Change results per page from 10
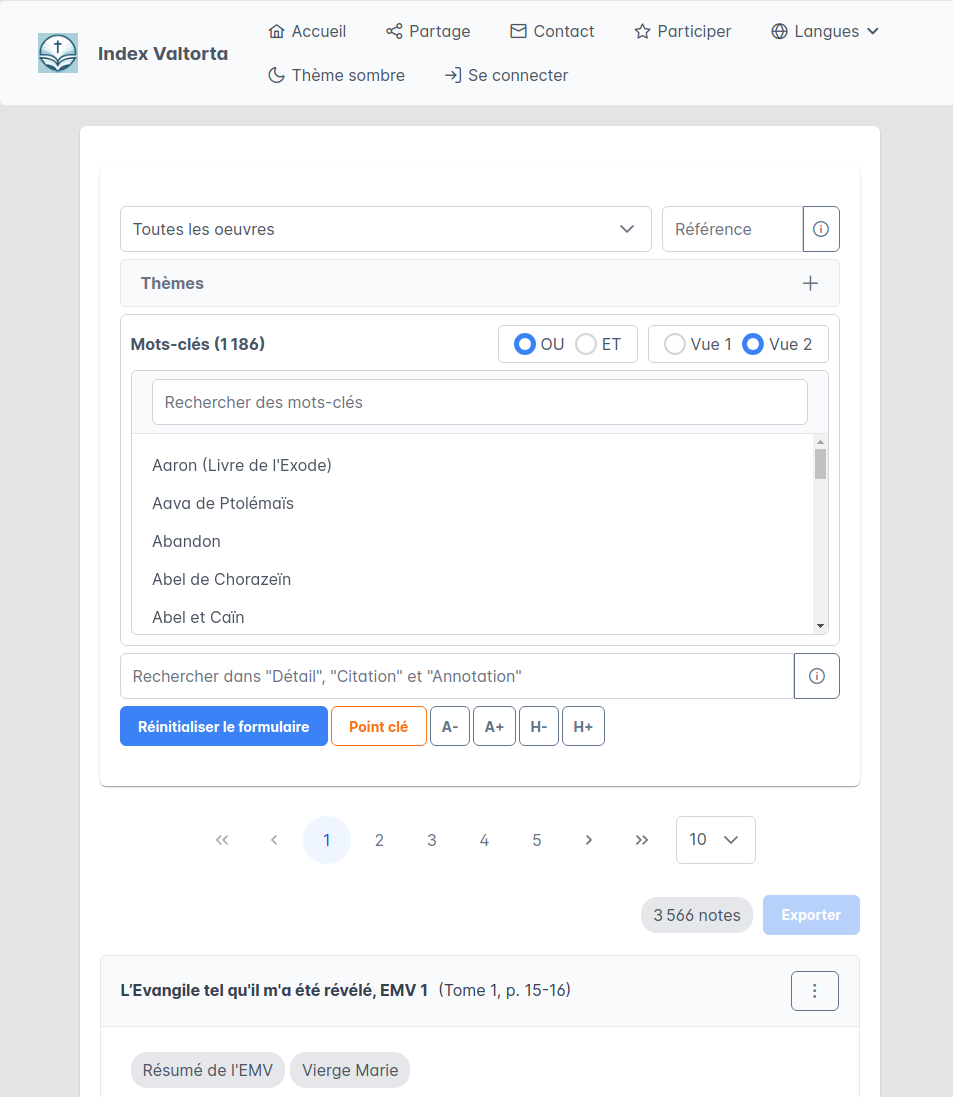Screen dimensions: 953x1097 (715, 840)
